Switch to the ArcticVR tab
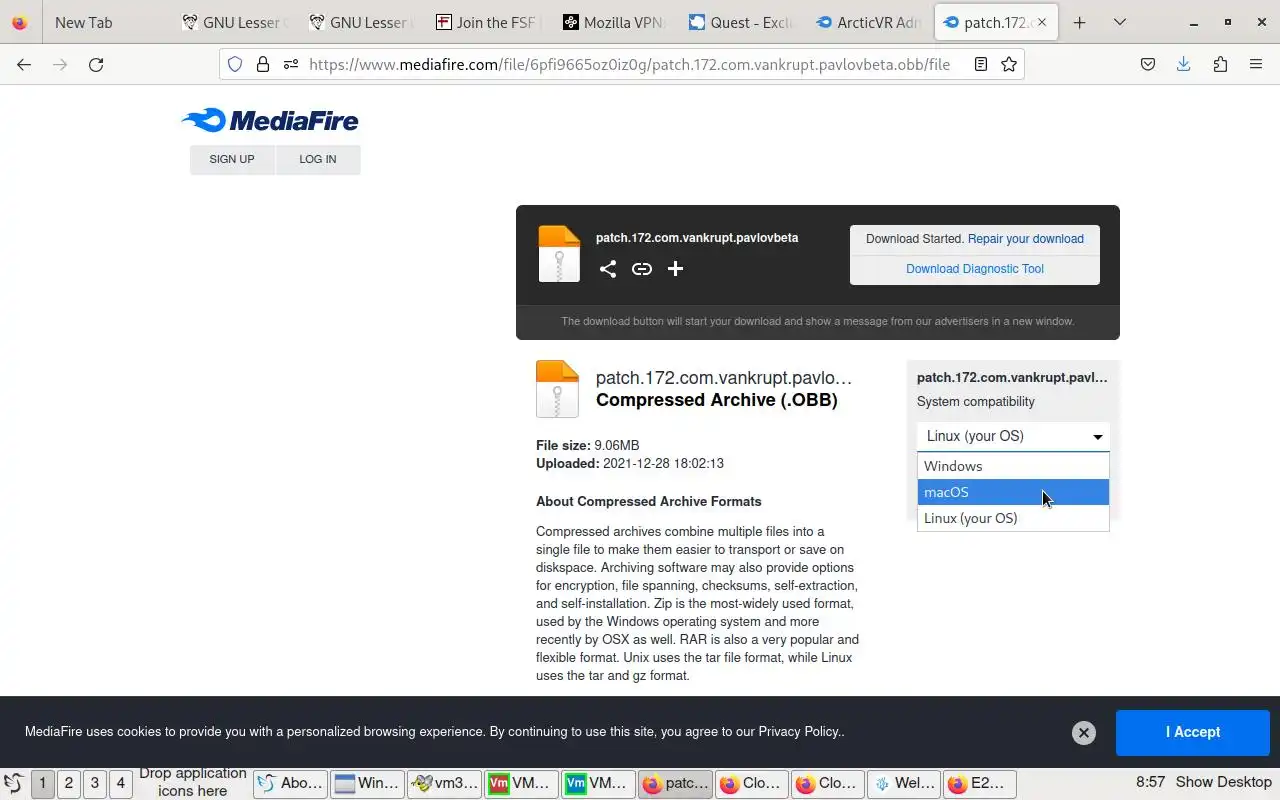The image size is (1280, 800). tap(867, 22)
